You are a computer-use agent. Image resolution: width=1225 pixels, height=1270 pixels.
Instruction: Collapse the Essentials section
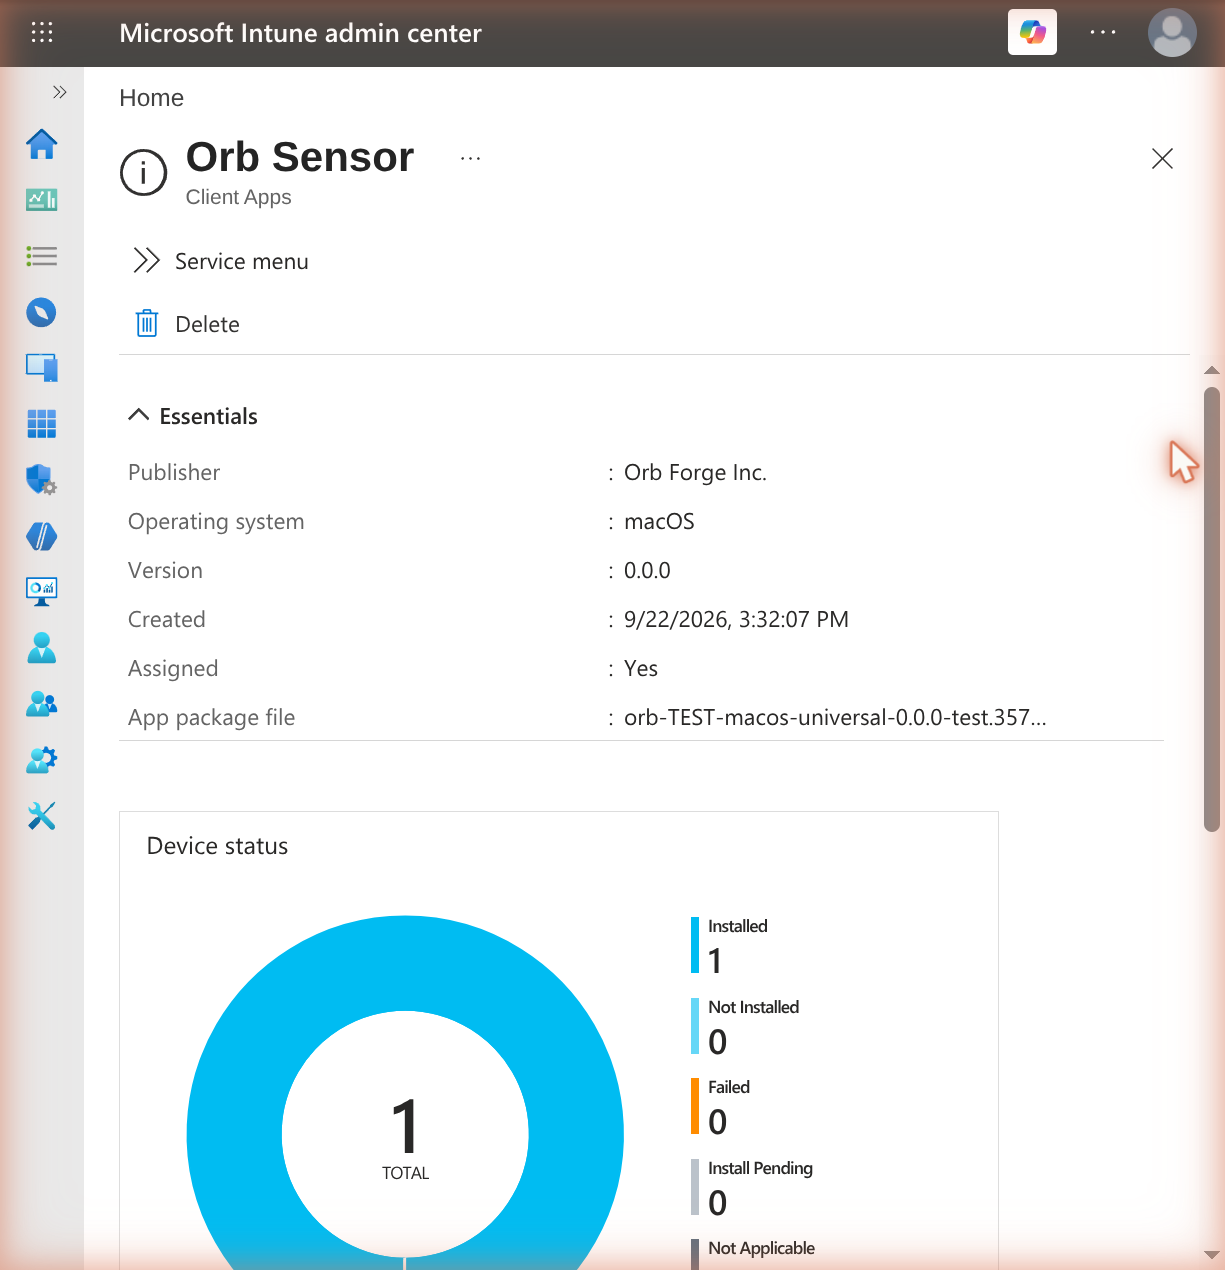point(193,416)
